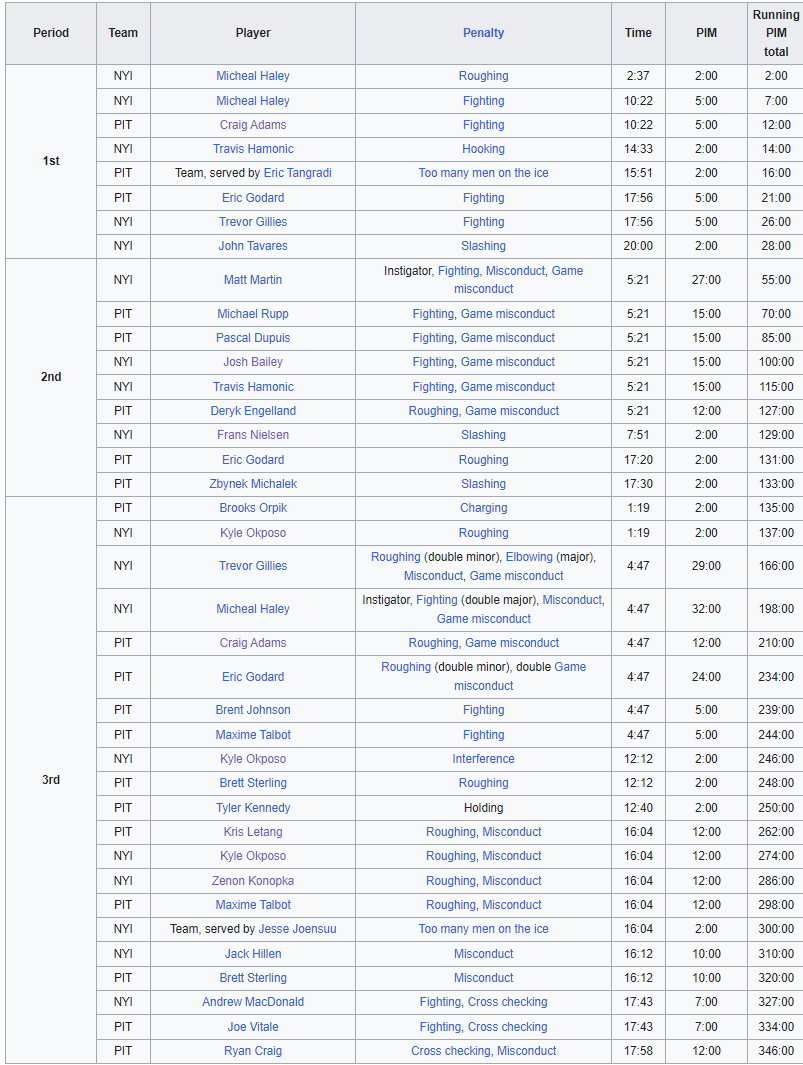The width and height of the screenshot is (803, 1065).
Task: Select the '1st' period cell
Action: [x=51, y=161]
